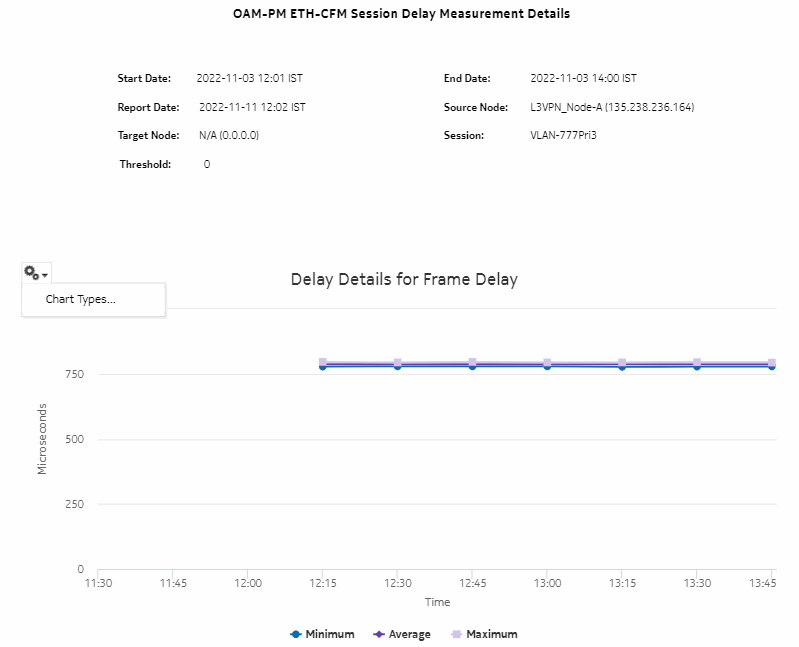
Task: Click the Start Date: field label
Action: [x=144, y=78]
